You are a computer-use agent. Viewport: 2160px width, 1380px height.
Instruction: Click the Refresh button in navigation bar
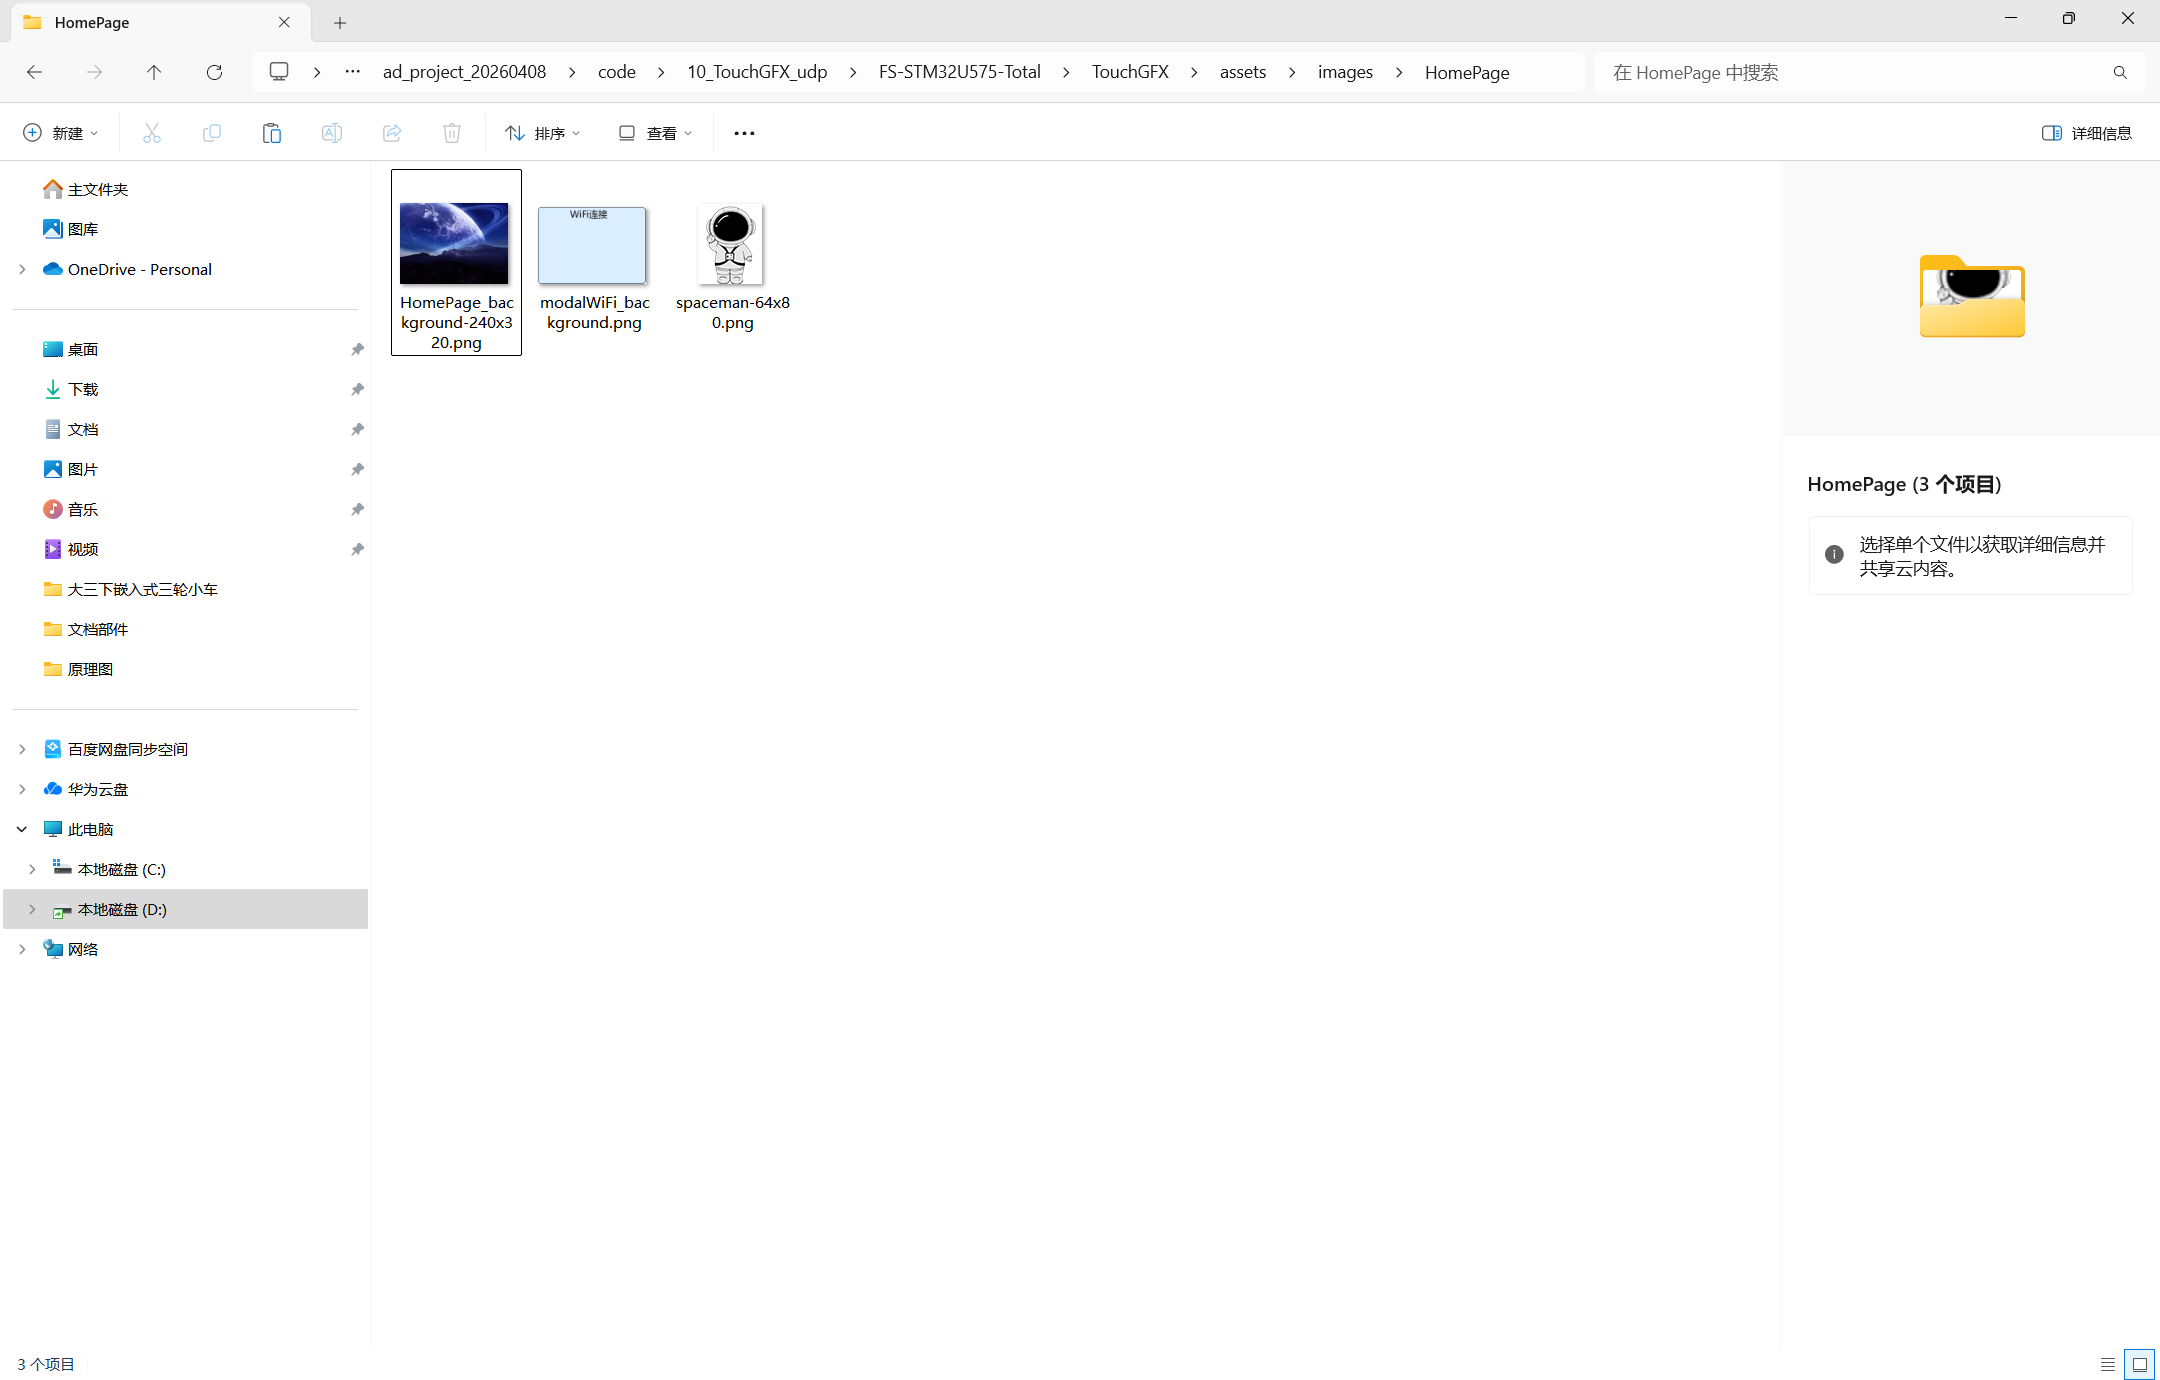pyautogui.click(x=214, y=72)
